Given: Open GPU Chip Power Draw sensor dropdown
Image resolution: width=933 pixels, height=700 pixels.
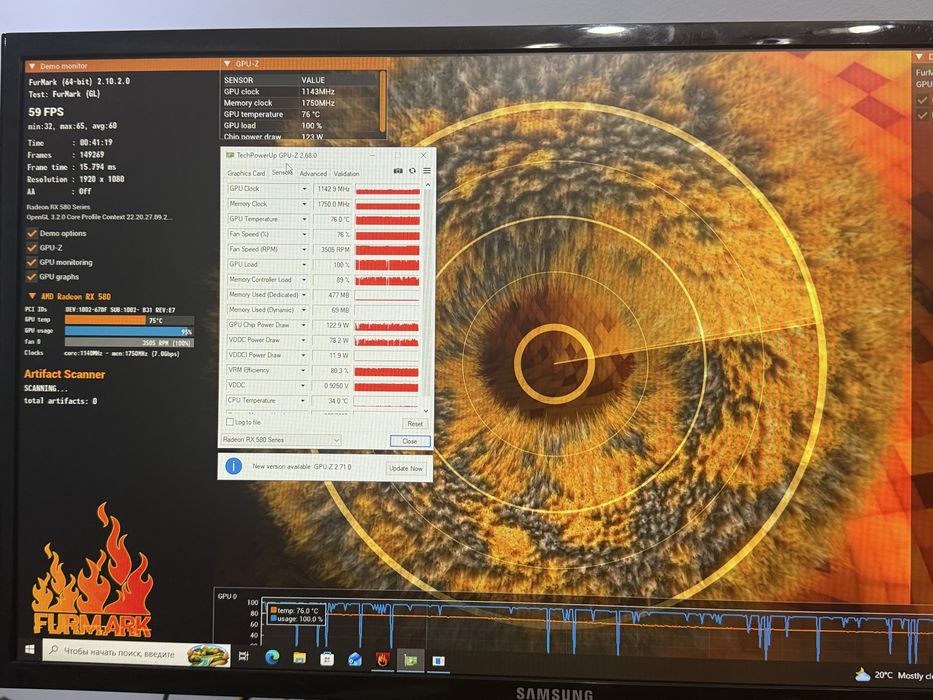Looking at the screenshot, I should click(304, 325).
